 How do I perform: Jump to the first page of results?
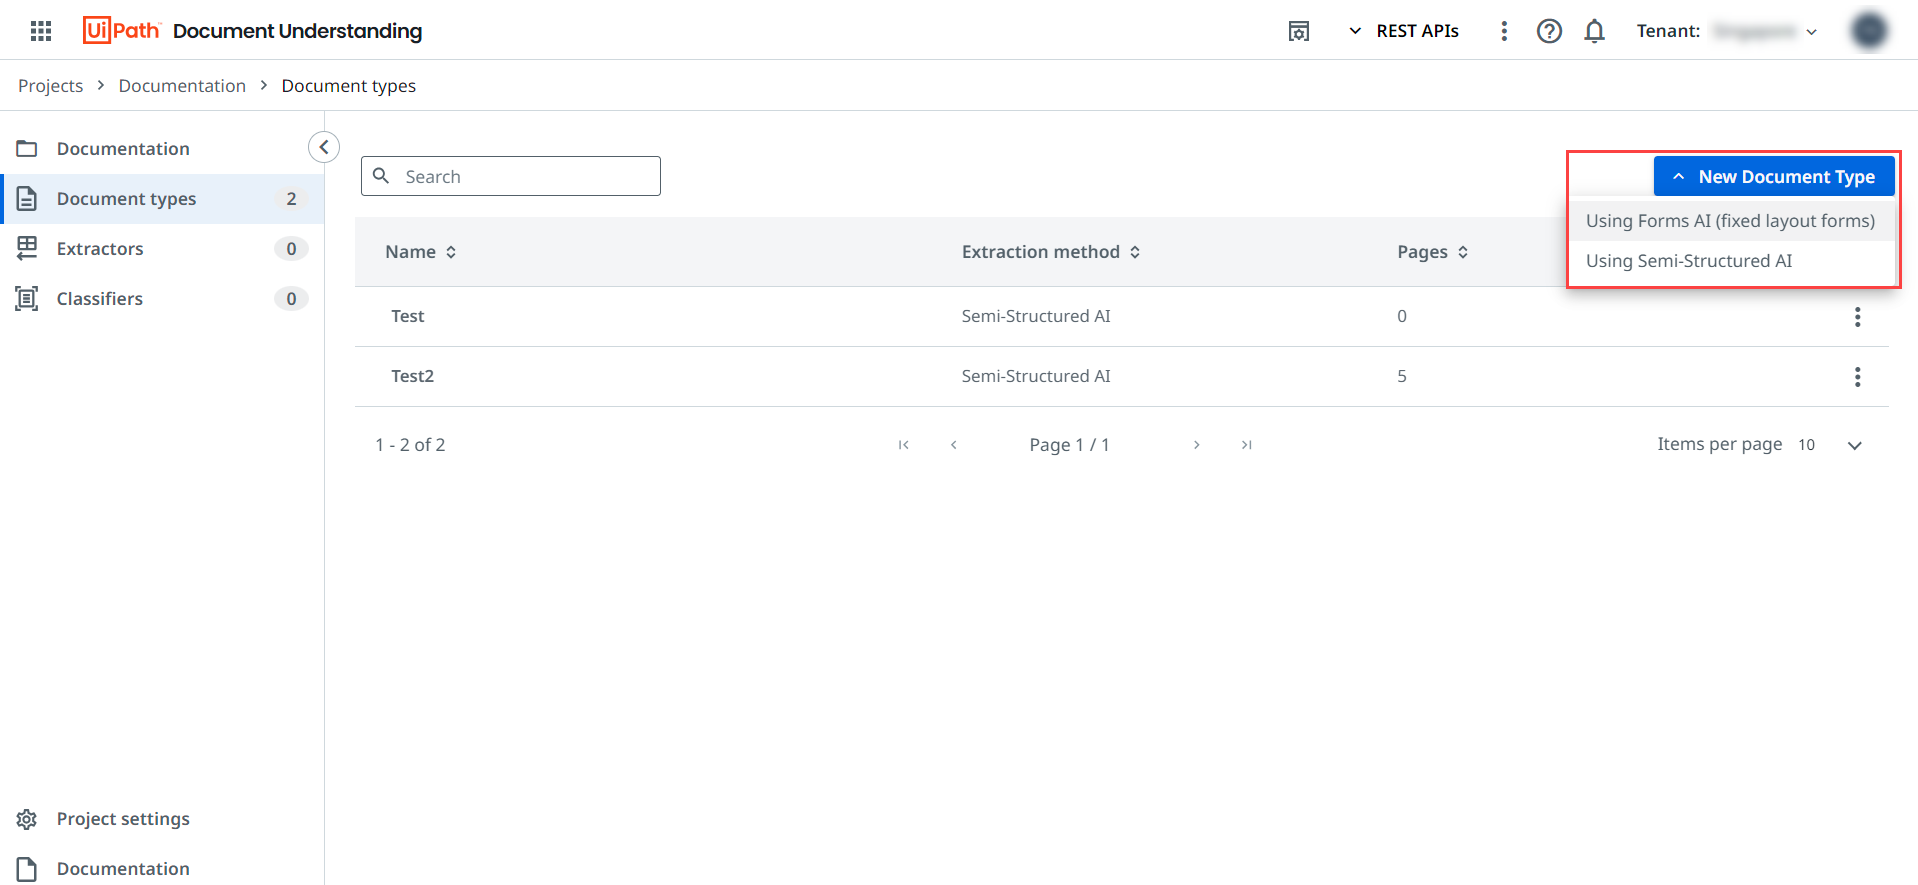point(904,445)
